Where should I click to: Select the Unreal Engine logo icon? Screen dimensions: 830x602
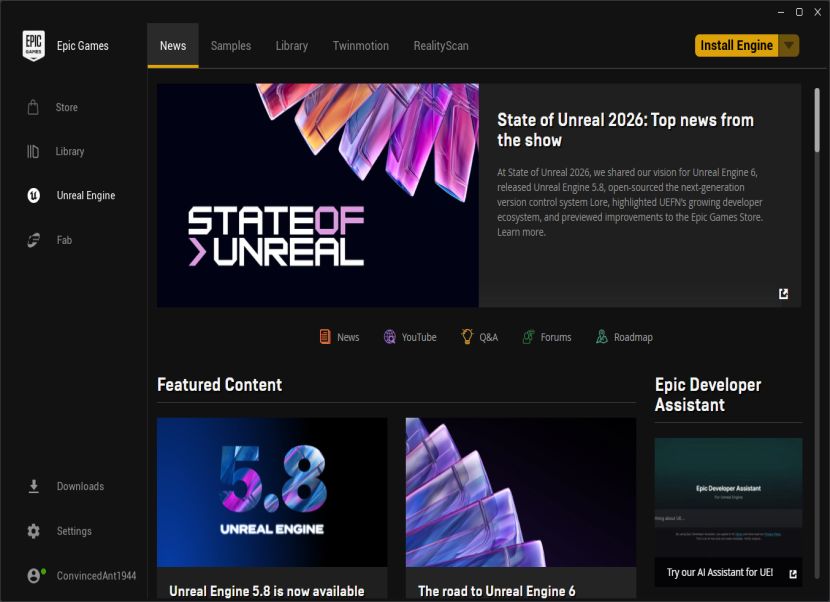tap(33, 195)
